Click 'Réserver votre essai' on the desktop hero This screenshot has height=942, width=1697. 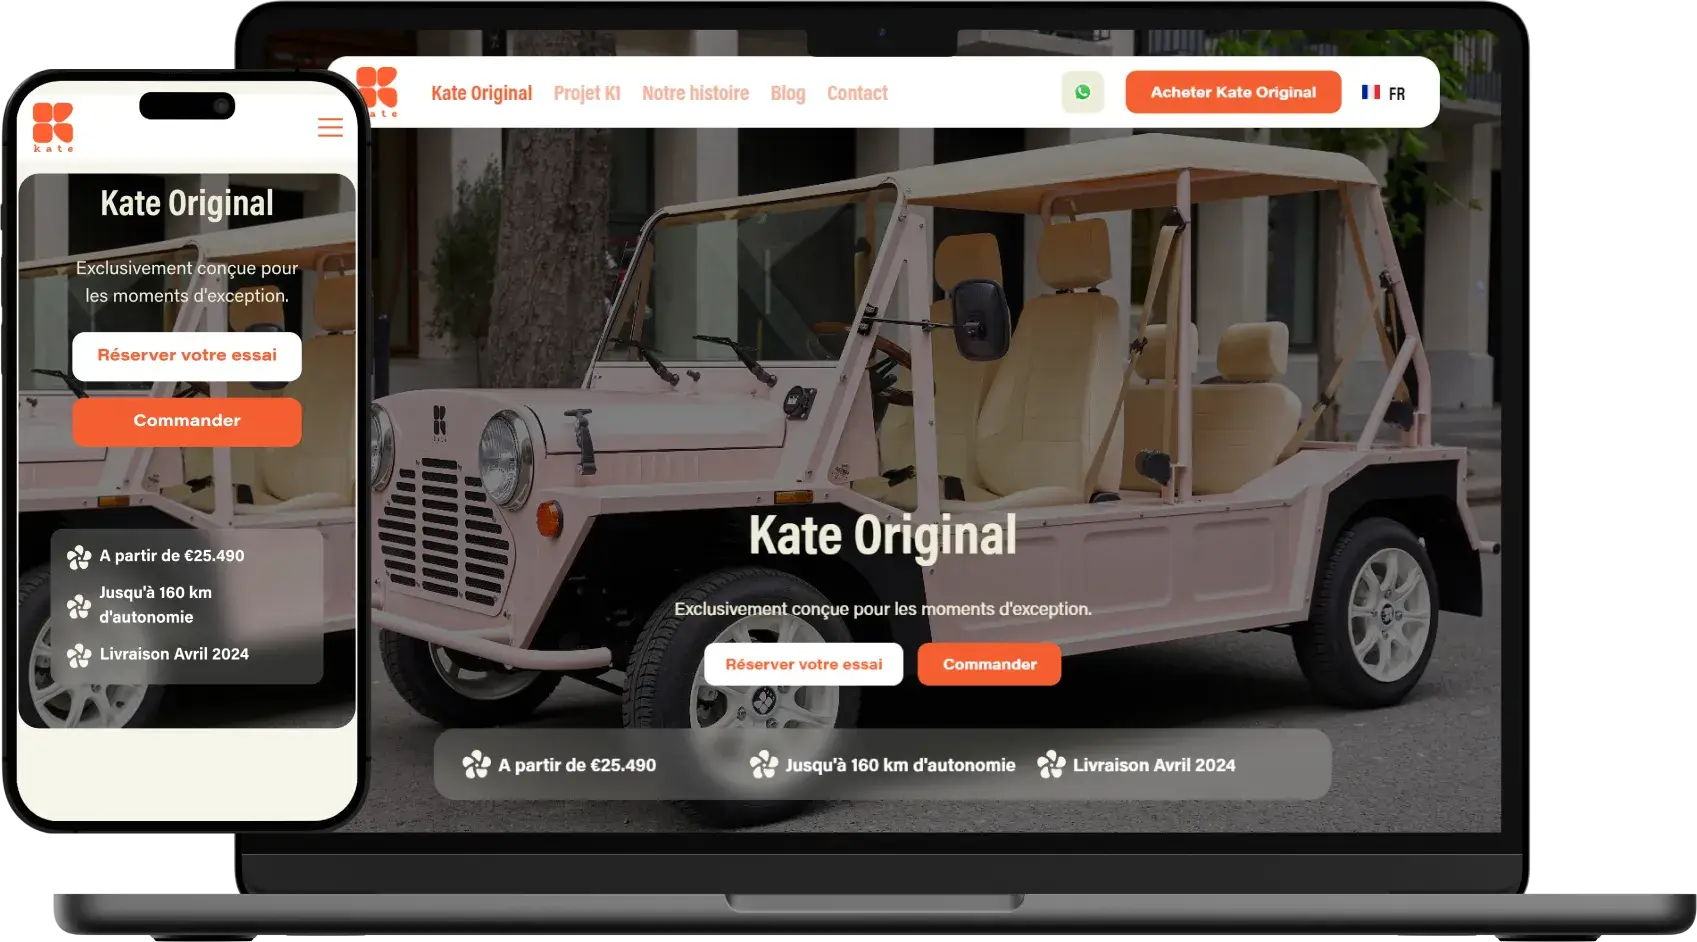804,664
